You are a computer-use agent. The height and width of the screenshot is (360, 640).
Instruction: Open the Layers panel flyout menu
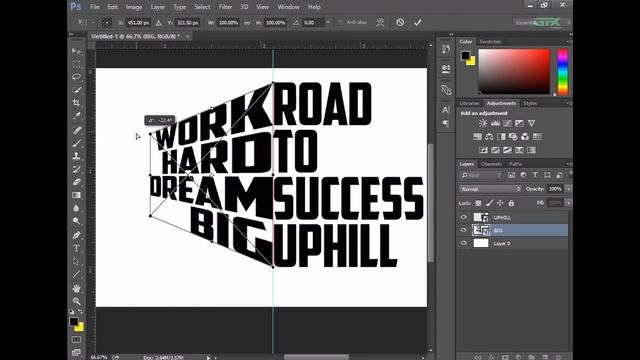point(569,164)
